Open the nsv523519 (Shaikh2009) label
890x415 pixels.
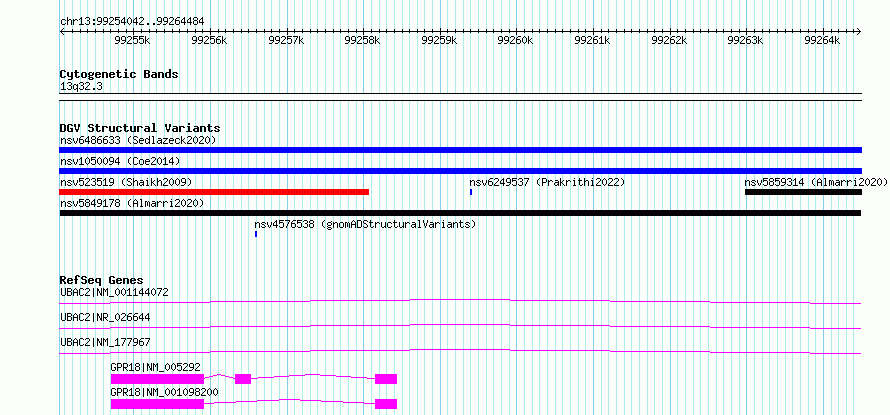click(x=126, y=182)
